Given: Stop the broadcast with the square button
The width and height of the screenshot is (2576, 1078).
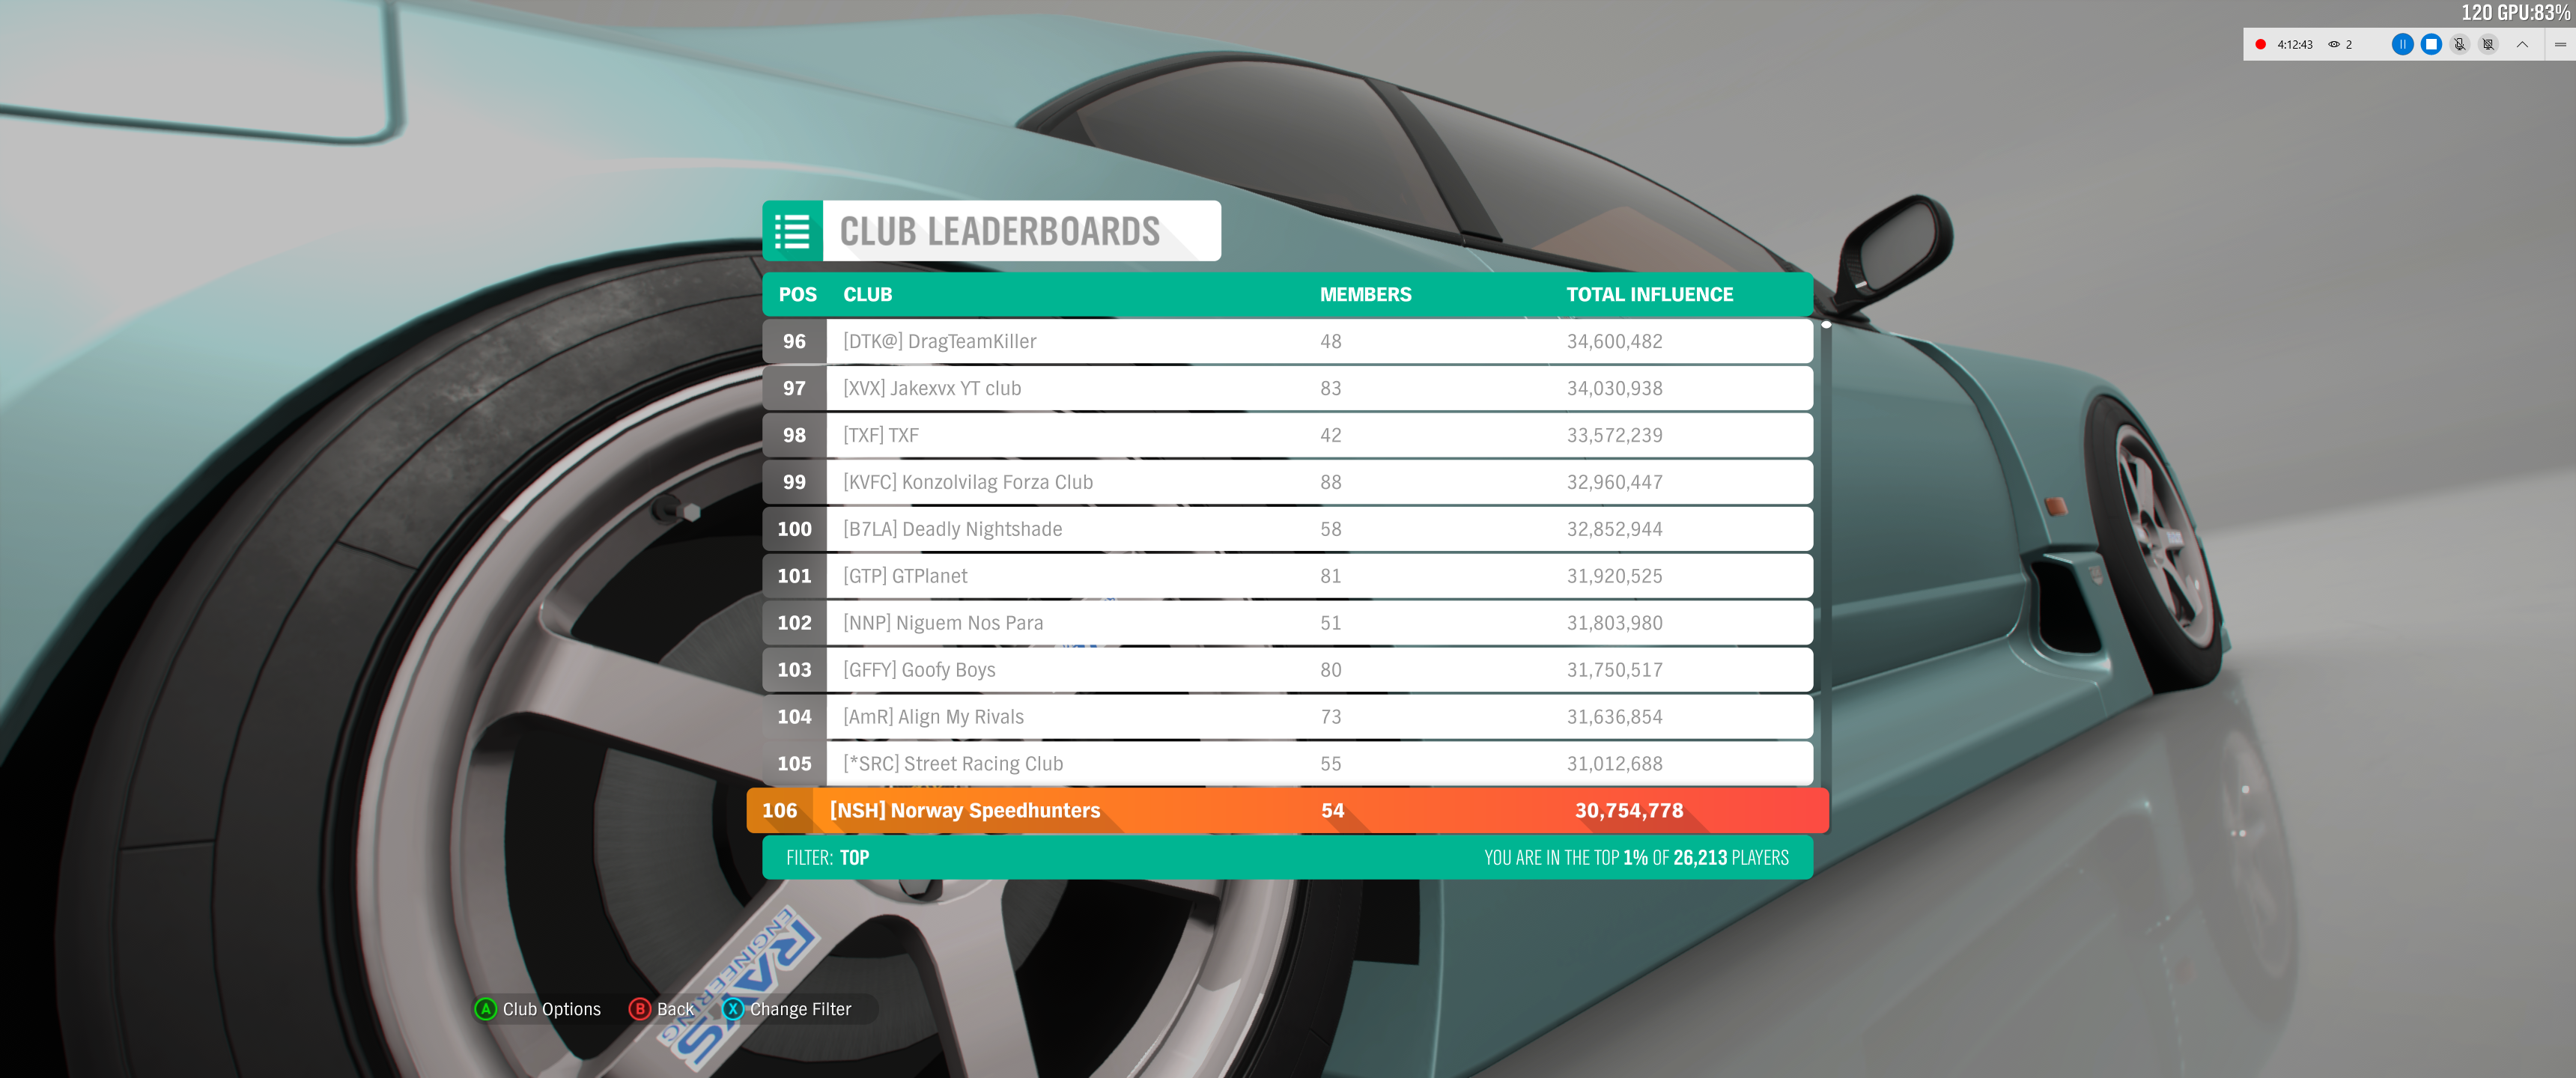Looking at the screenshot, I should (x=2431, y=44).
